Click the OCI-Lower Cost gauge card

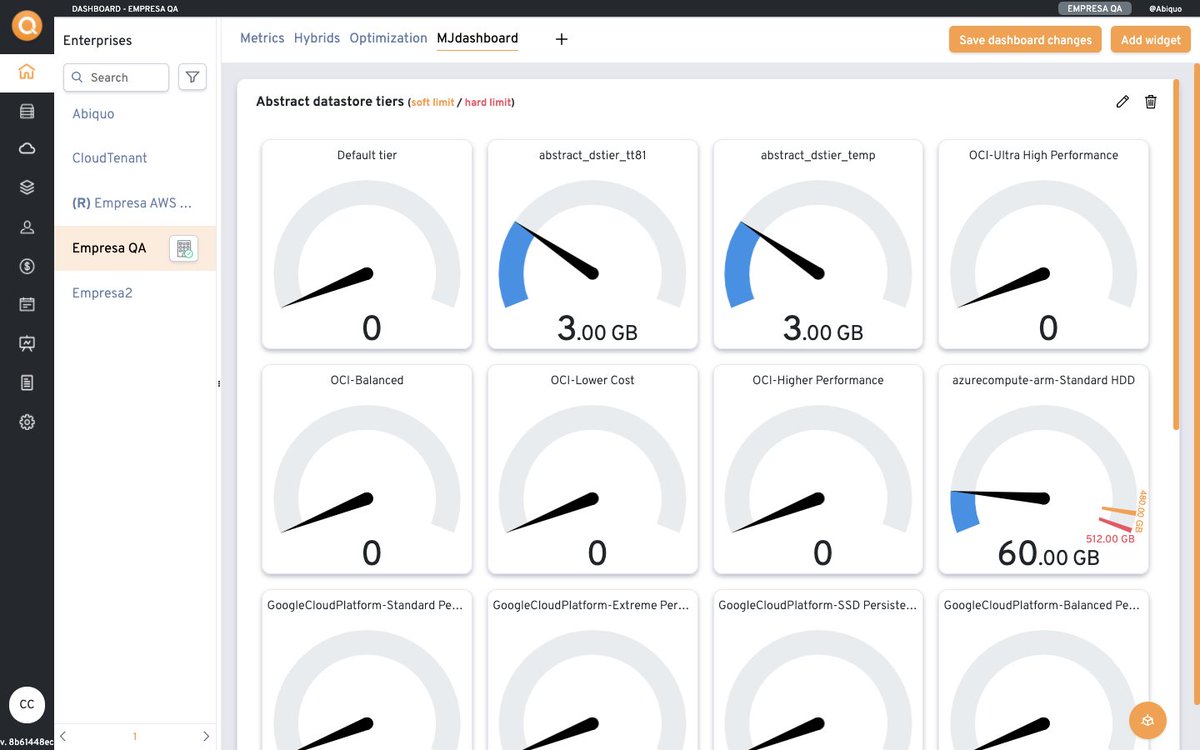click(x=593, y=469)
